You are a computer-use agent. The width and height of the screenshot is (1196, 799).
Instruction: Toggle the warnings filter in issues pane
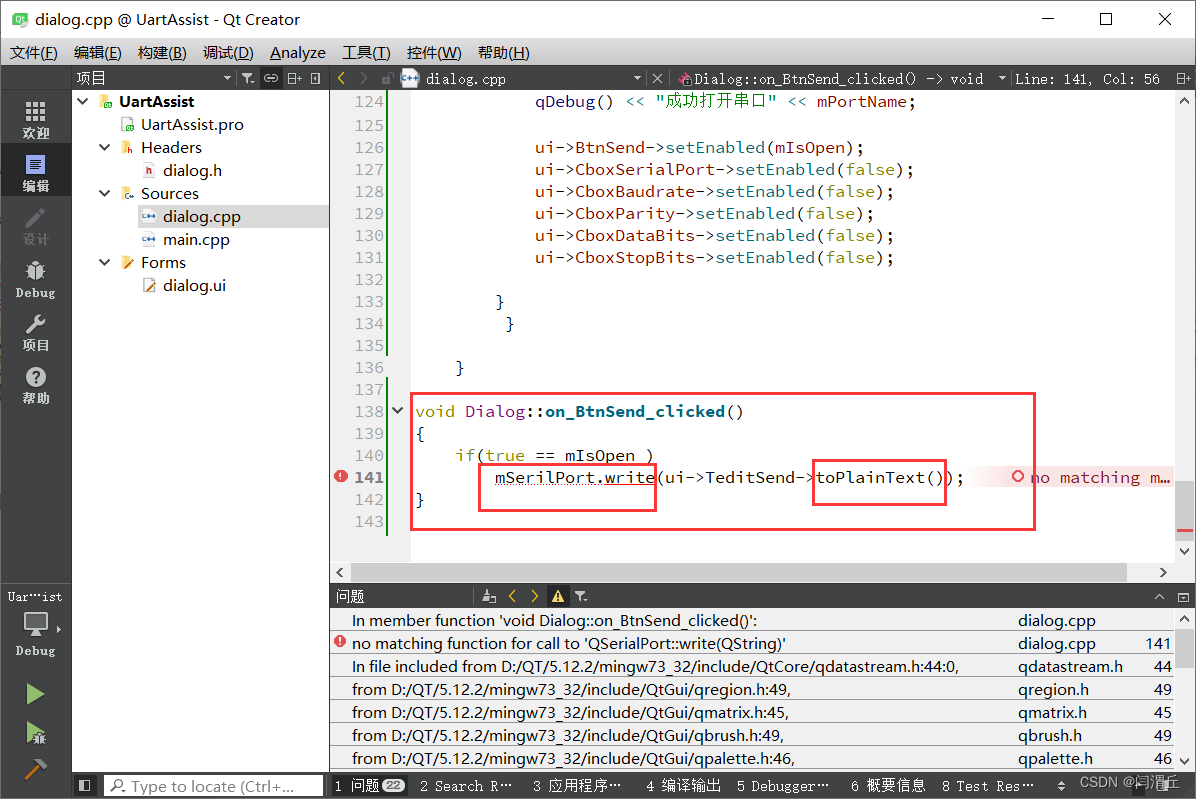(x=558, y=596)
